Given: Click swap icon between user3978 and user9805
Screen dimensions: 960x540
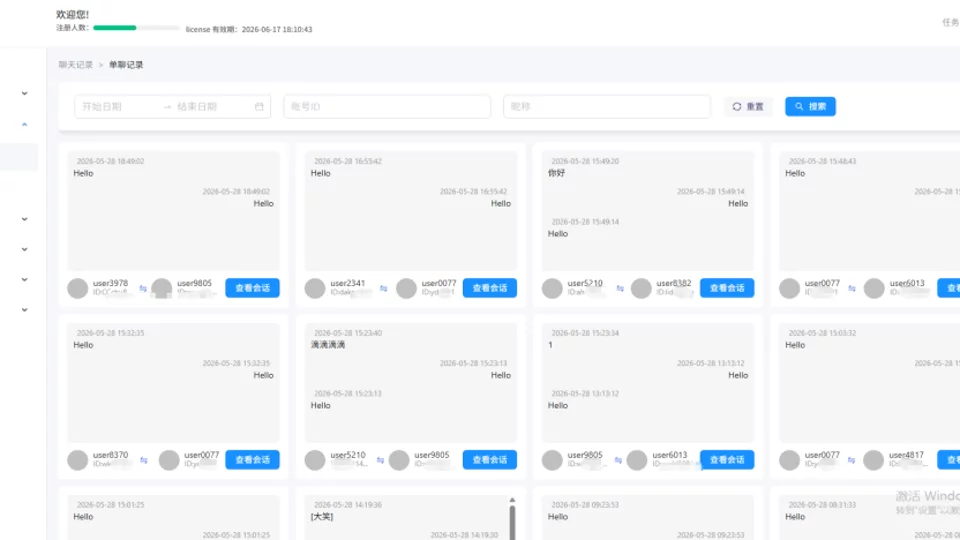Looking at the screenshot, I should pyautogui.click(x=143, y=288).
